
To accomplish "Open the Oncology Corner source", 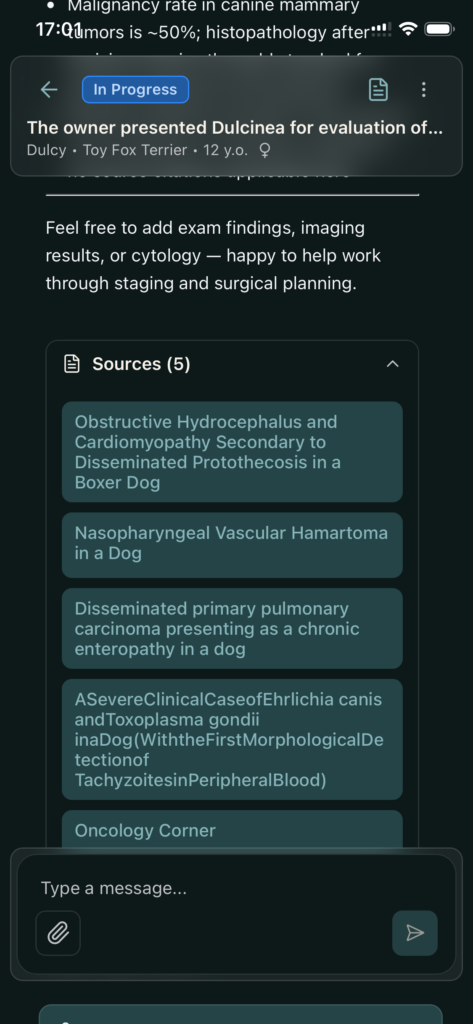I will [232, 829].
